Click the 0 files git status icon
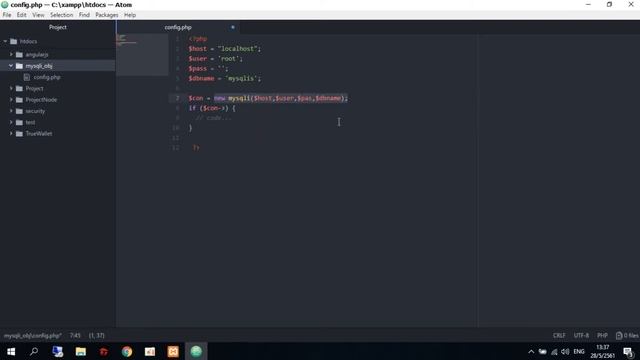The image size is (640, 360). tap(627, 336)
